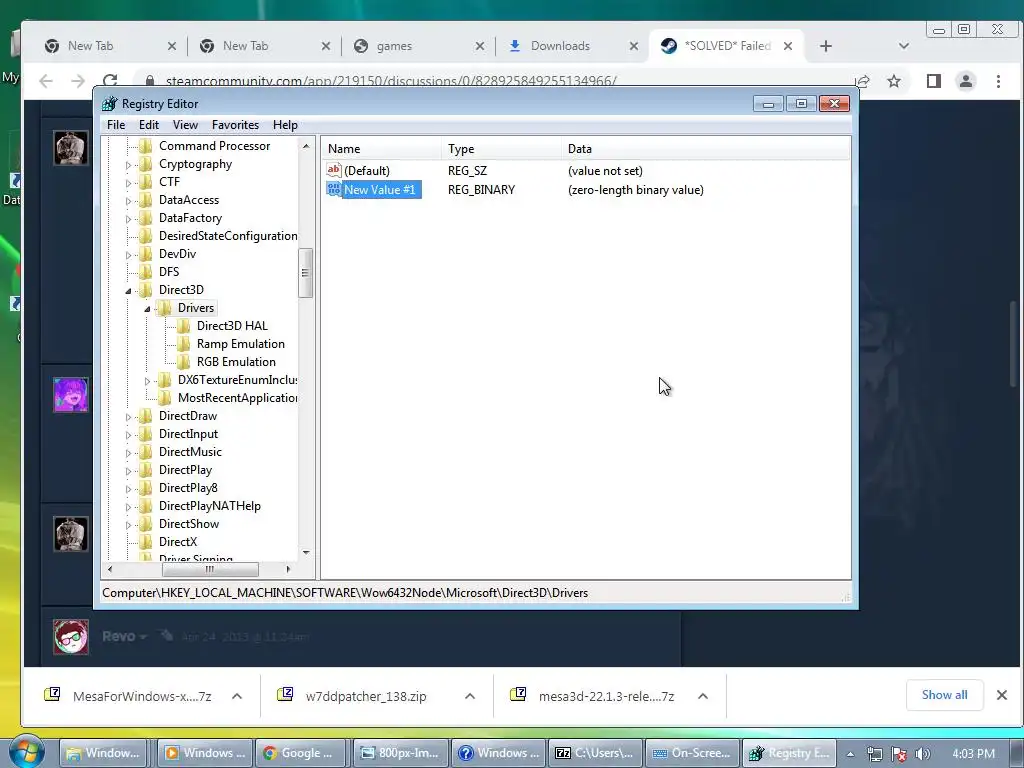The width and height of the screenshot is (1024, 768).
Task: Open a new Chrome tab
Action: tap(825, 46)
